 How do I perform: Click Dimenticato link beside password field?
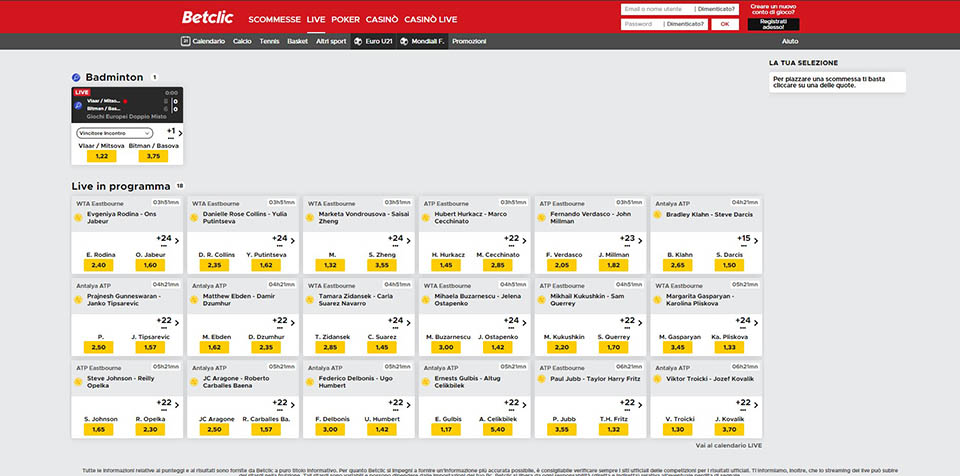click(686, 25)
